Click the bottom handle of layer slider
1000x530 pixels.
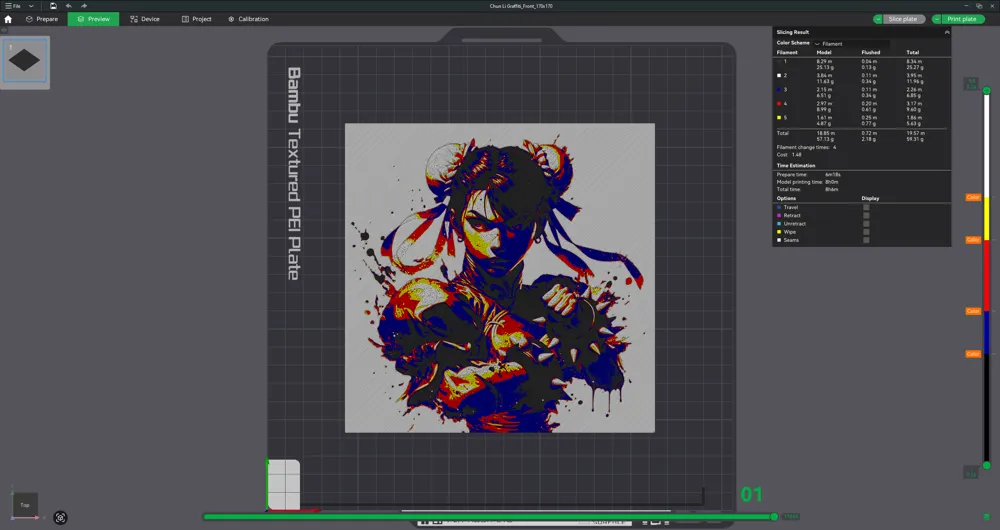click(987, 466)
